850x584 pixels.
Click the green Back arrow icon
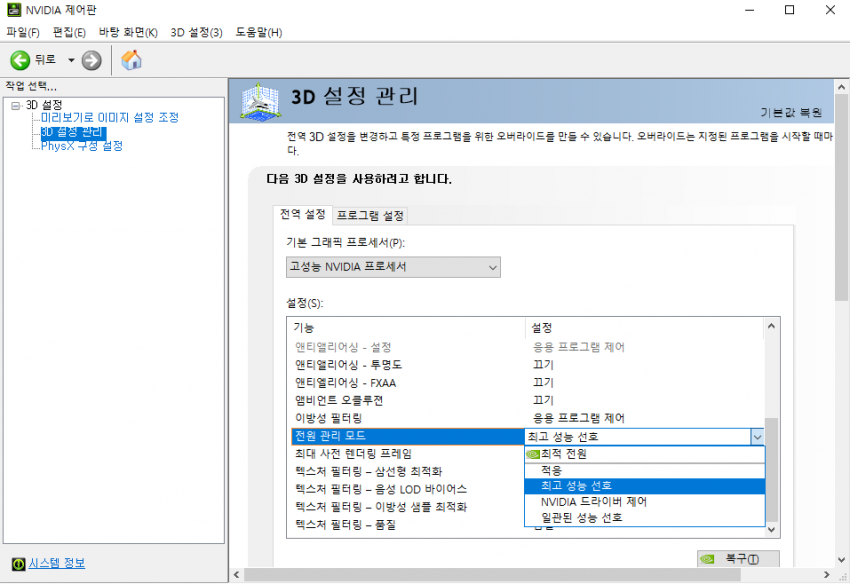(x=20, y=60)
